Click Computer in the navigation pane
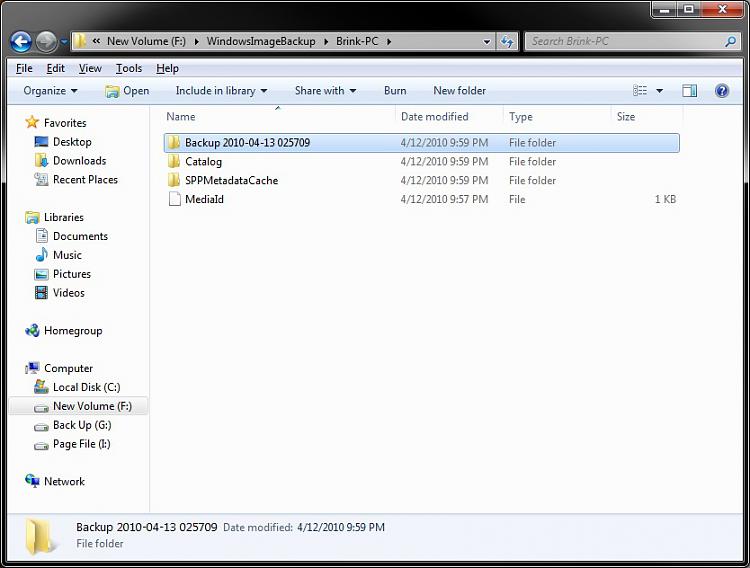This screenshot has width=750, height=568. [x=68, y=368]
